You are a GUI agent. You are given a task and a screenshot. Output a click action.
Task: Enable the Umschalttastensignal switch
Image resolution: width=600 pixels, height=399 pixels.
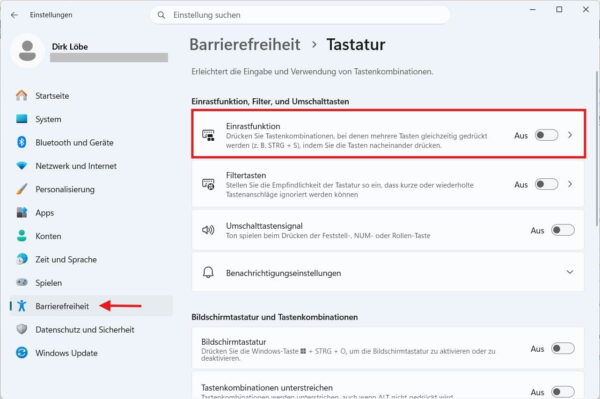pos(562,230)
